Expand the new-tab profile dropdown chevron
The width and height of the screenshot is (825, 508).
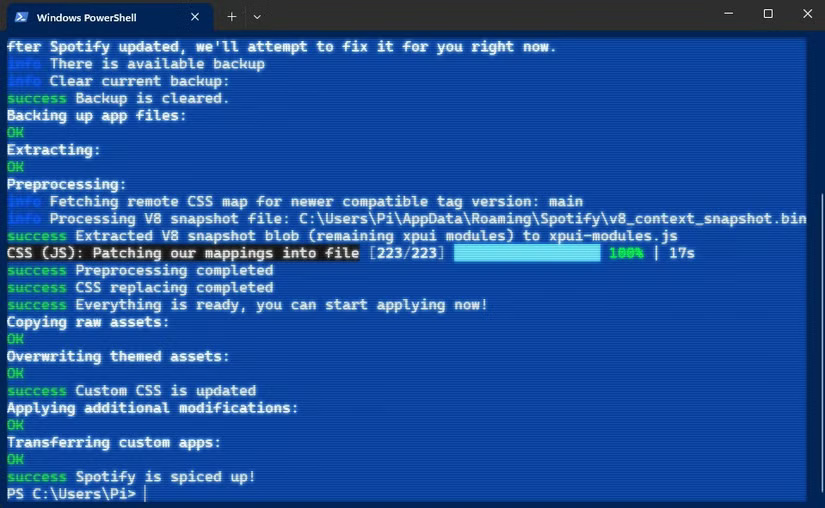coord(257,17)
